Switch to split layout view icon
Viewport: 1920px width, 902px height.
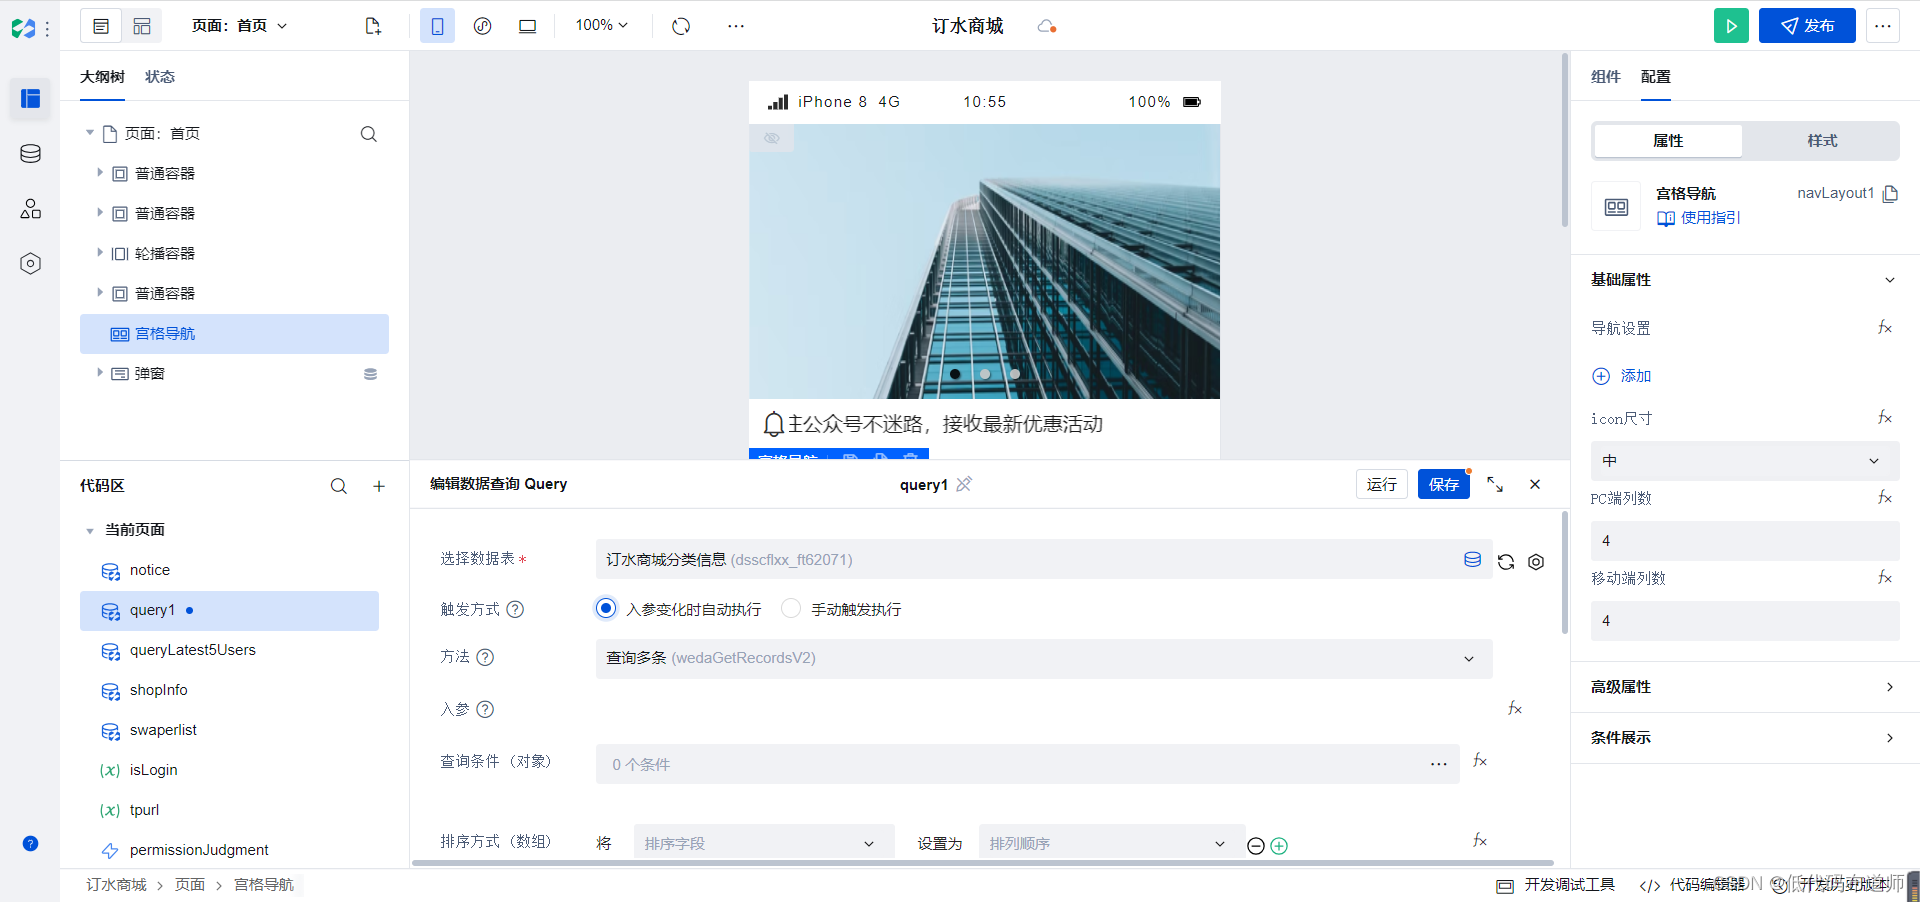pos(142,26)
